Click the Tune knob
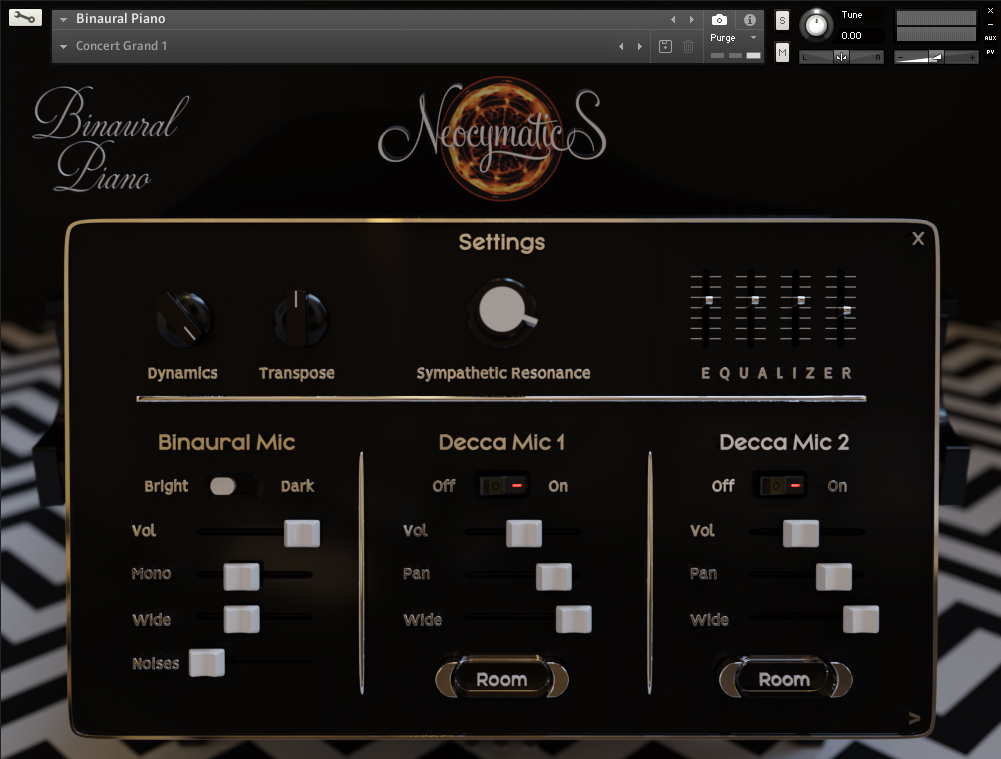 (816, 25)
